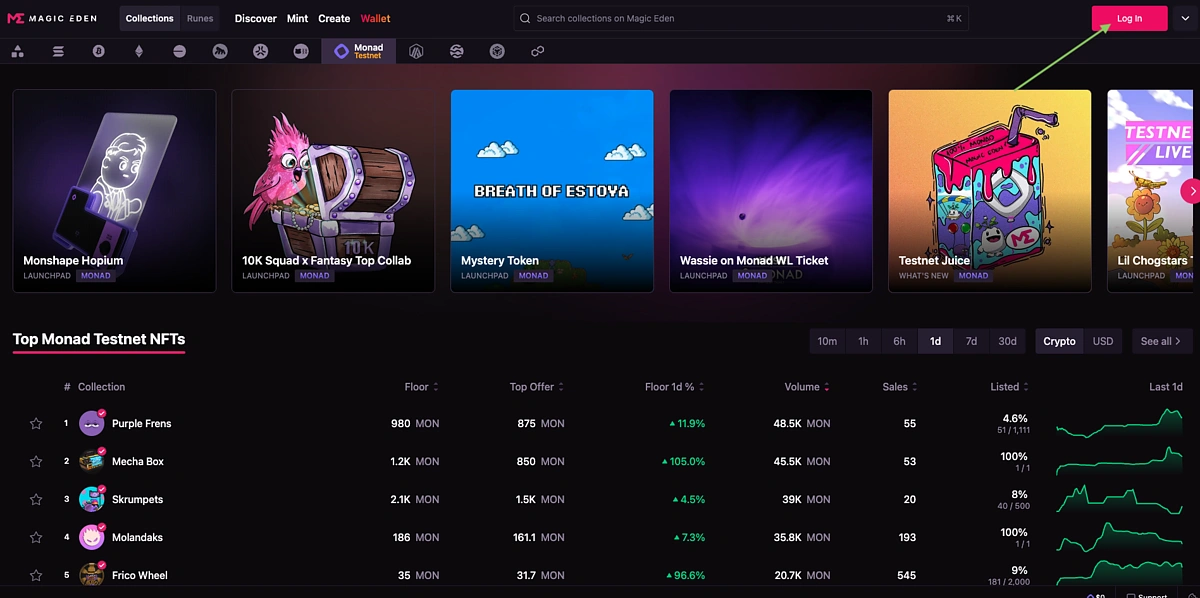The image size is (1200, 598).
Task: Sort table by Floor column
Action: pyautogui.click(x=422, y=387)
